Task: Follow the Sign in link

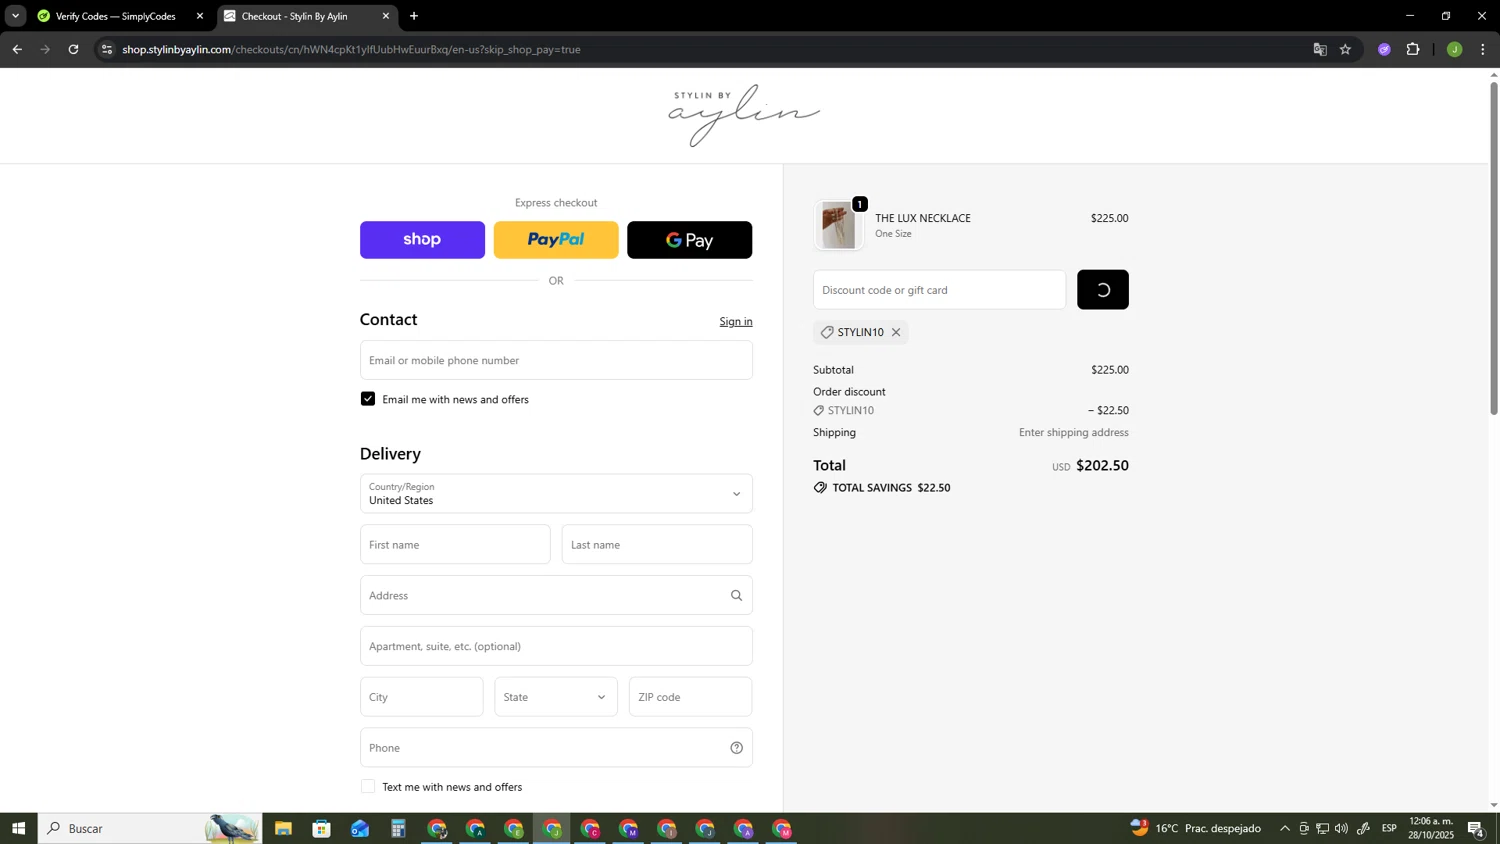Action: pos(736,321)
